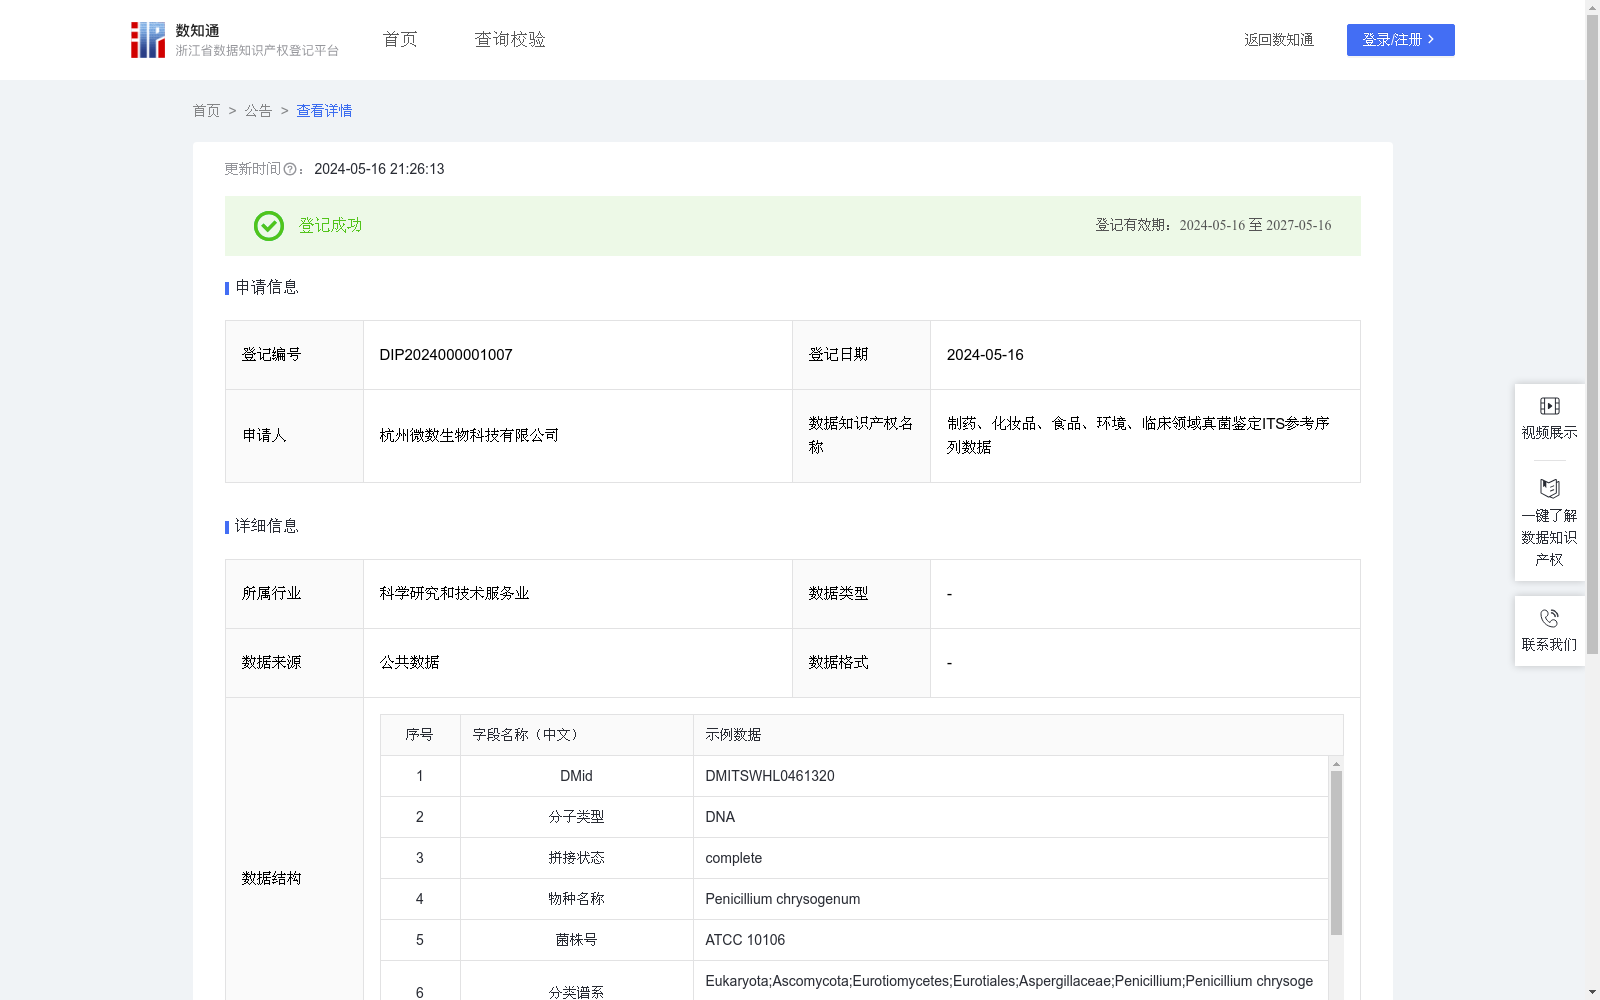Click the DMid field name cell
The width and height of the screenshot is (1600, 1000).
coord(576,776)
